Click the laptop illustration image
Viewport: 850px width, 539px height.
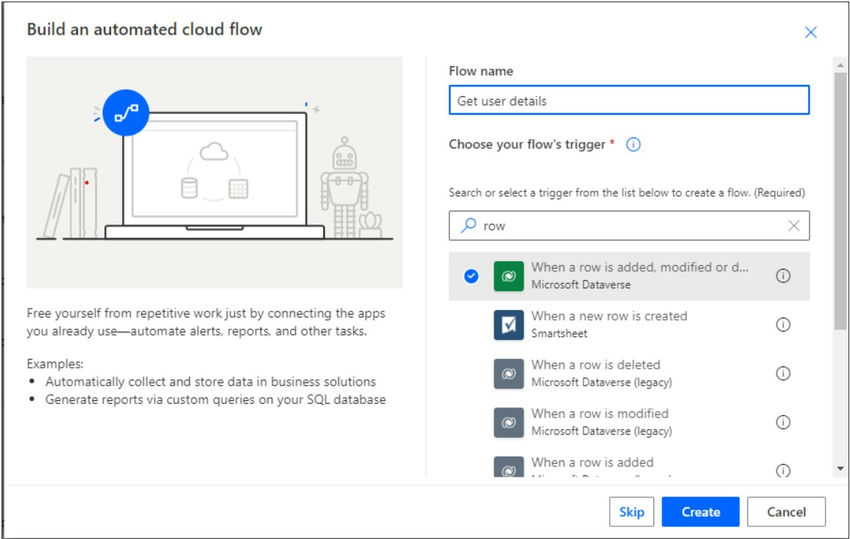[215, 172]
